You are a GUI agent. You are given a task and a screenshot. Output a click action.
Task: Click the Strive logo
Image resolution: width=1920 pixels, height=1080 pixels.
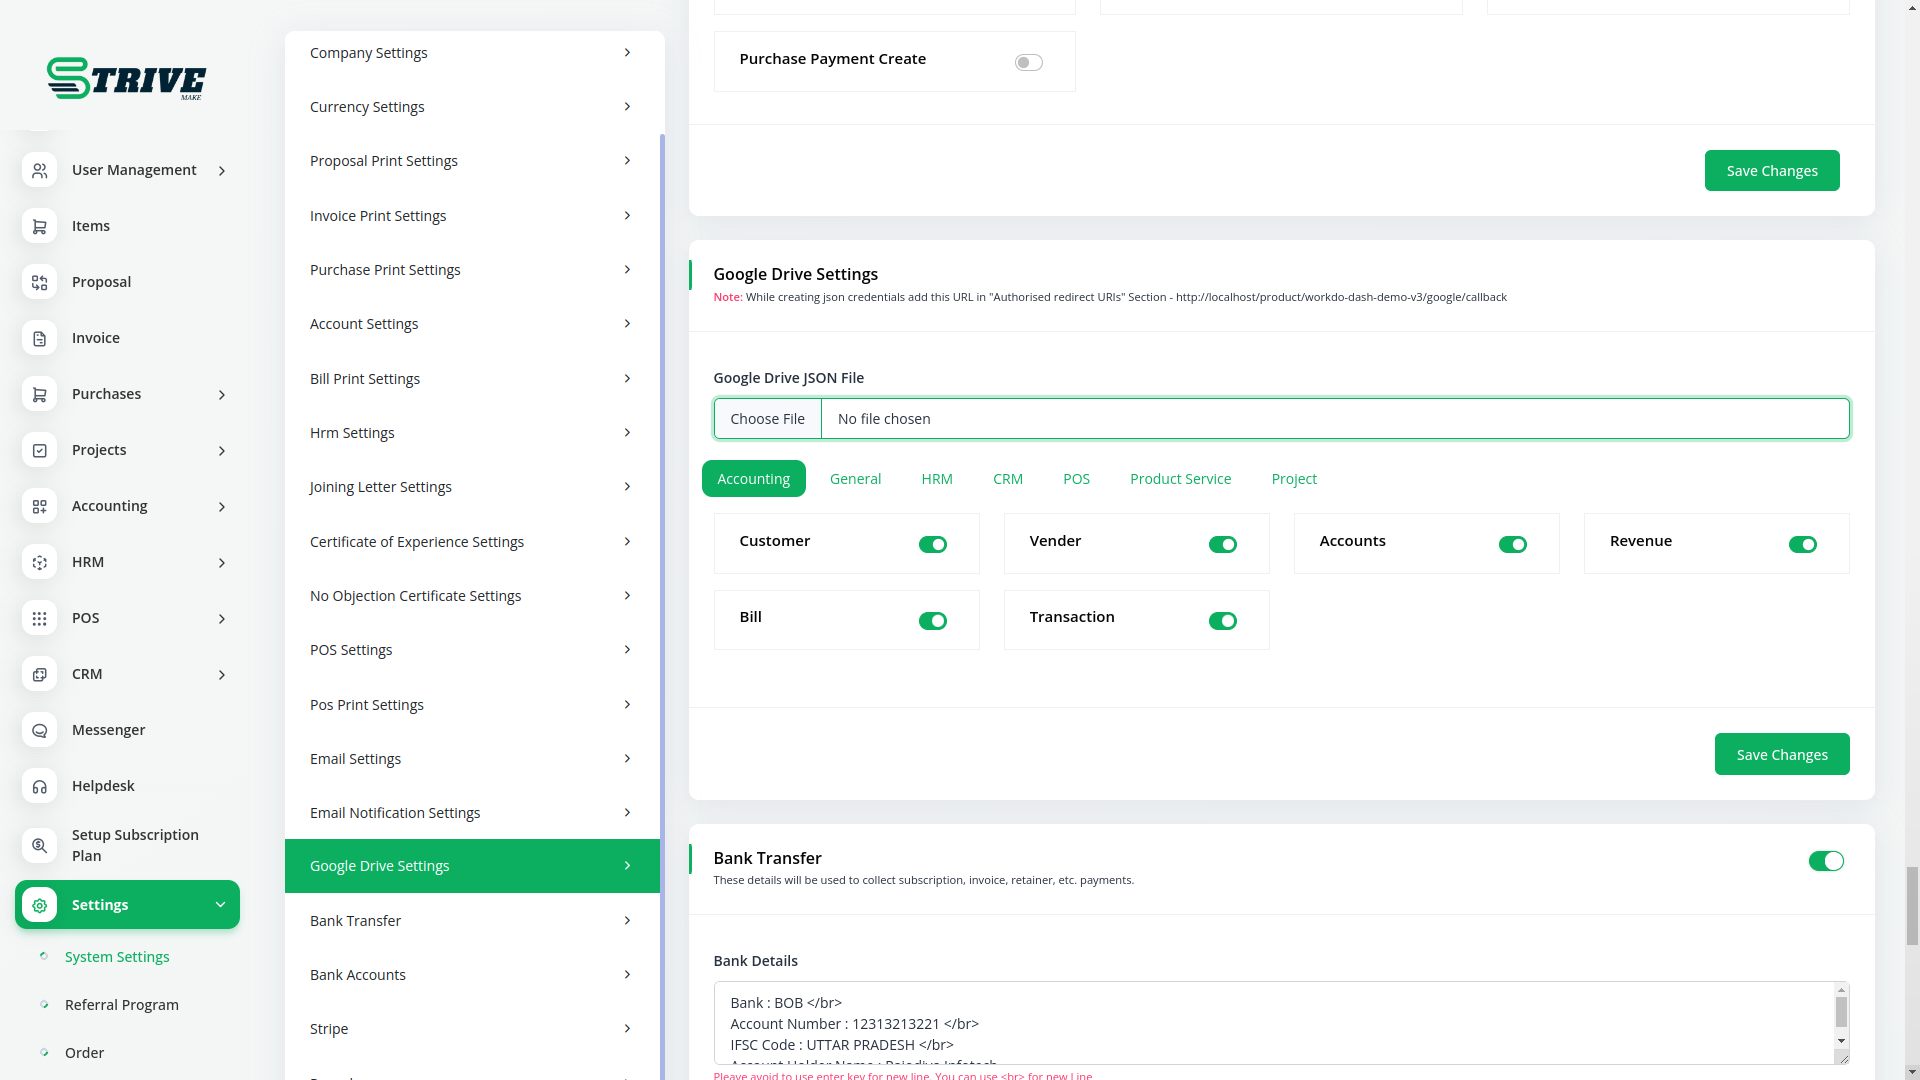pyautogui.click(x=127, y=79)
